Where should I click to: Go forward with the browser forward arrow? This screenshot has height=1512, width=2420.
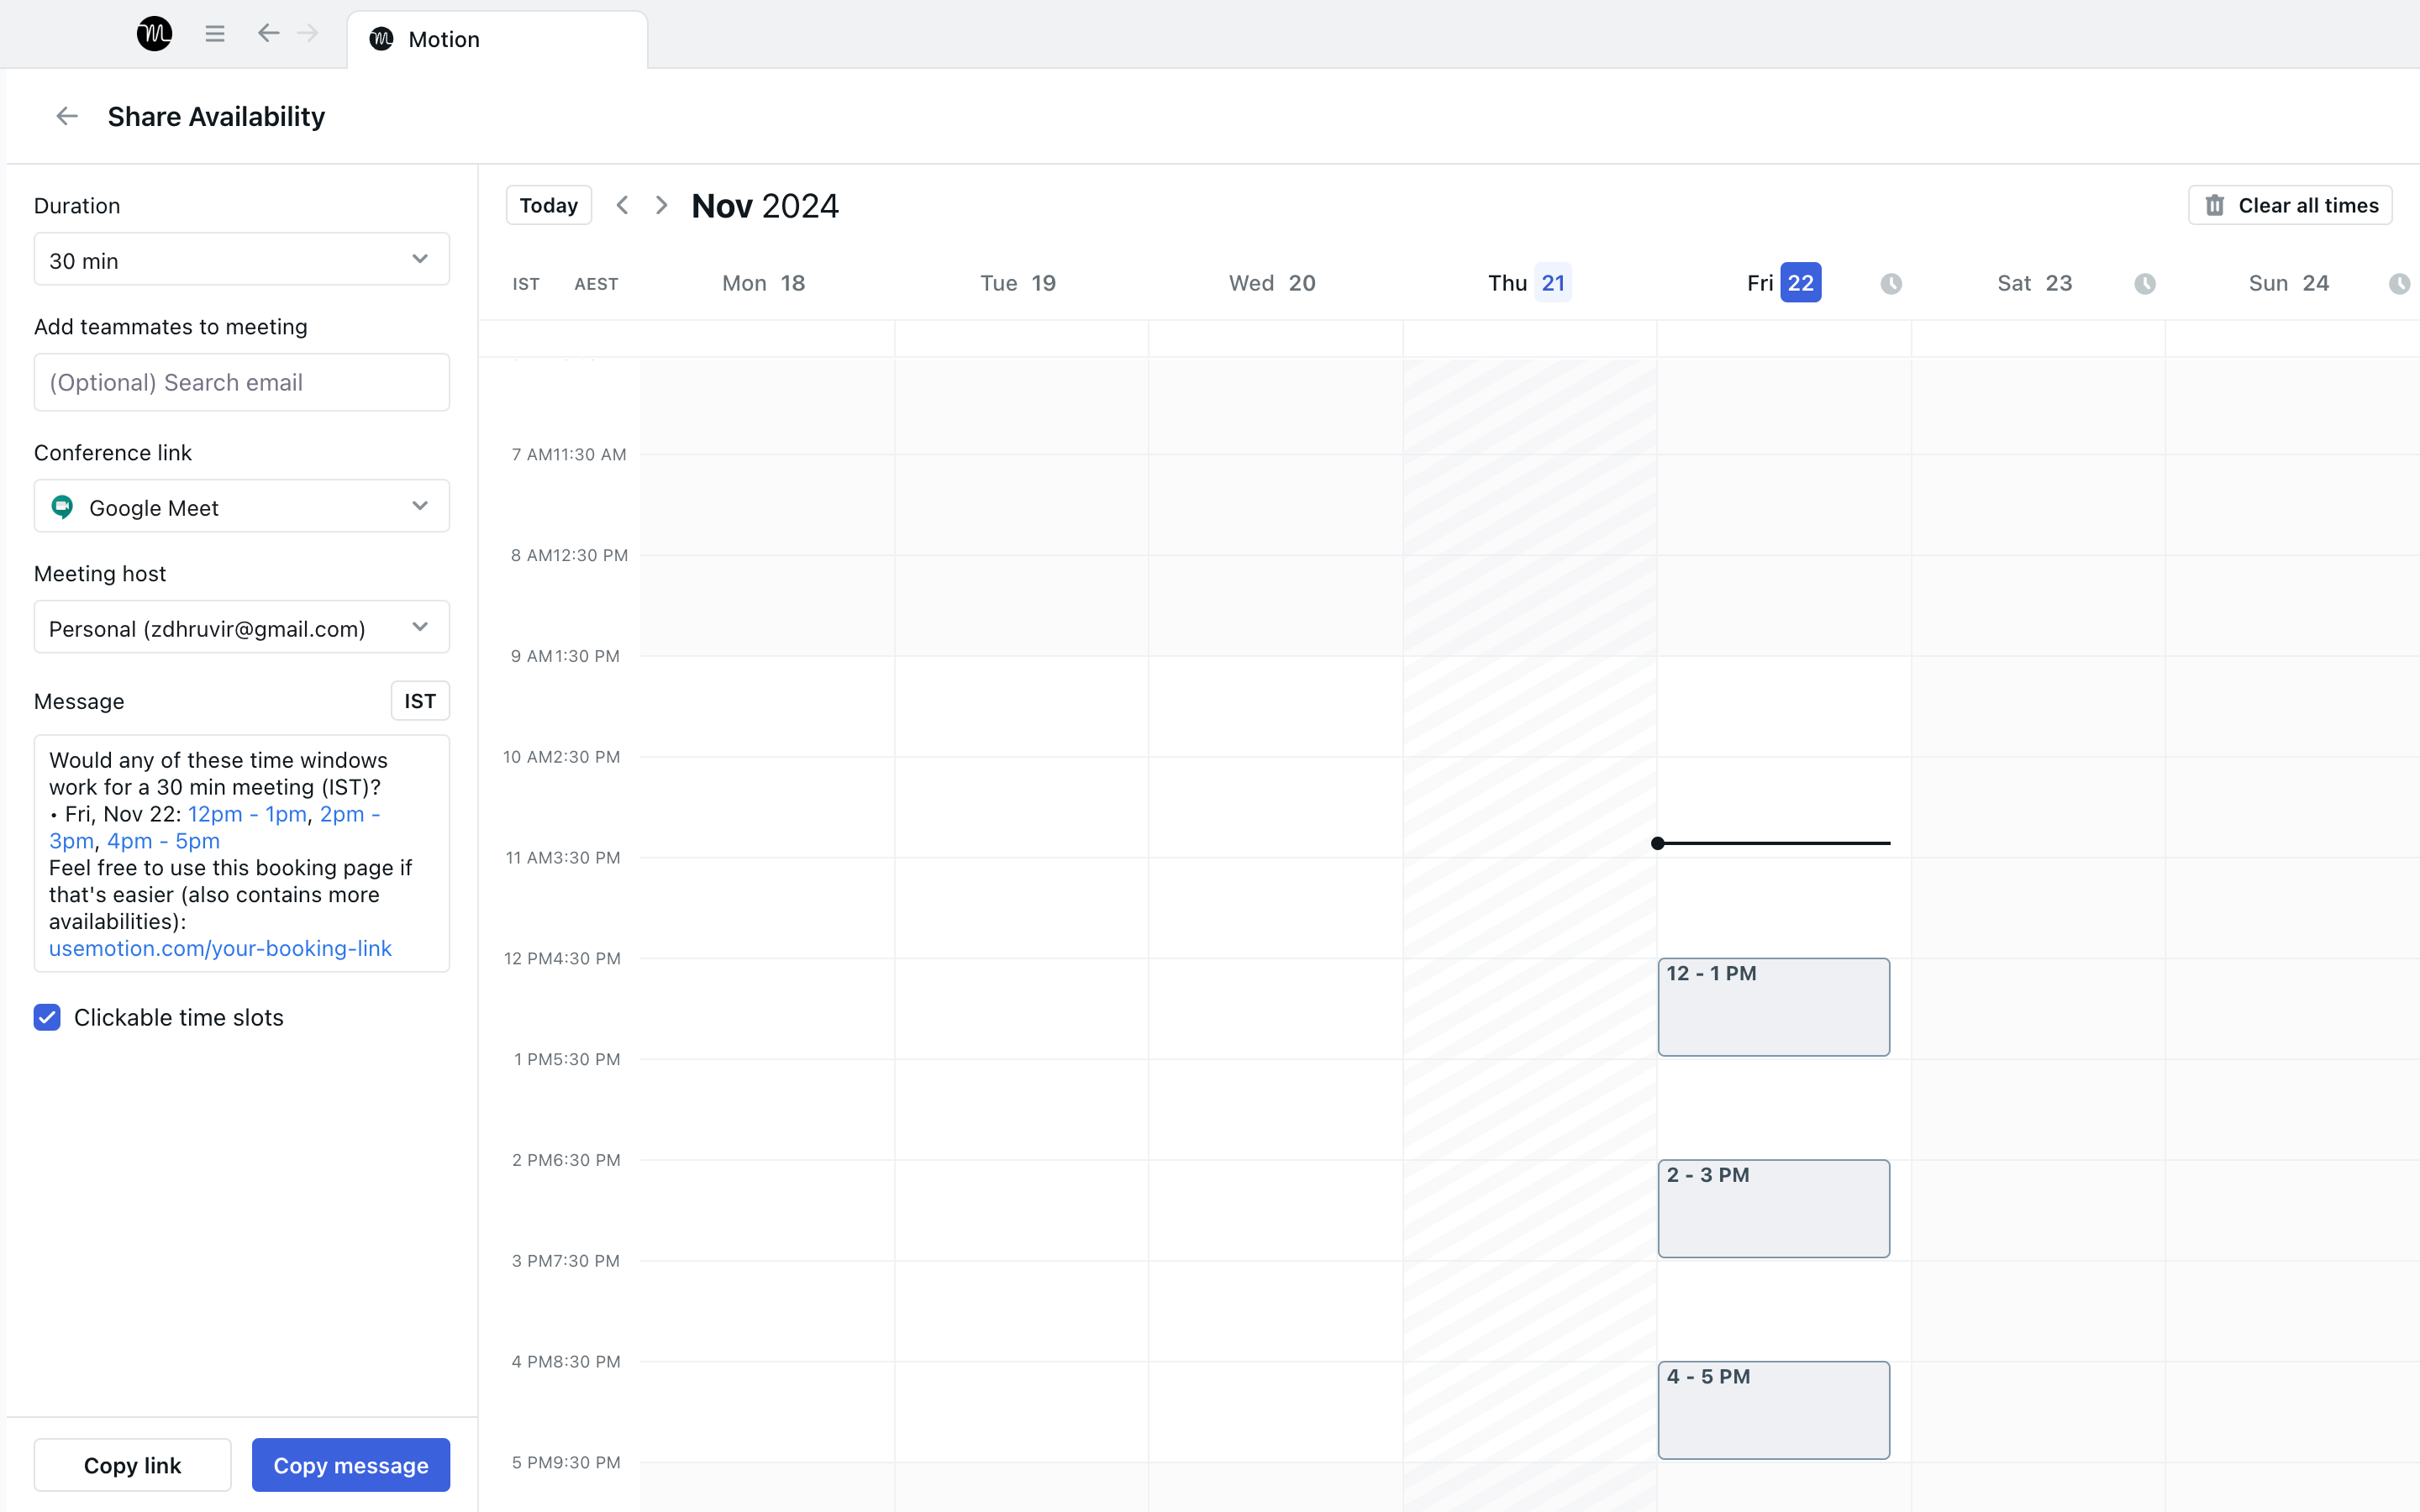coord(308,34)
